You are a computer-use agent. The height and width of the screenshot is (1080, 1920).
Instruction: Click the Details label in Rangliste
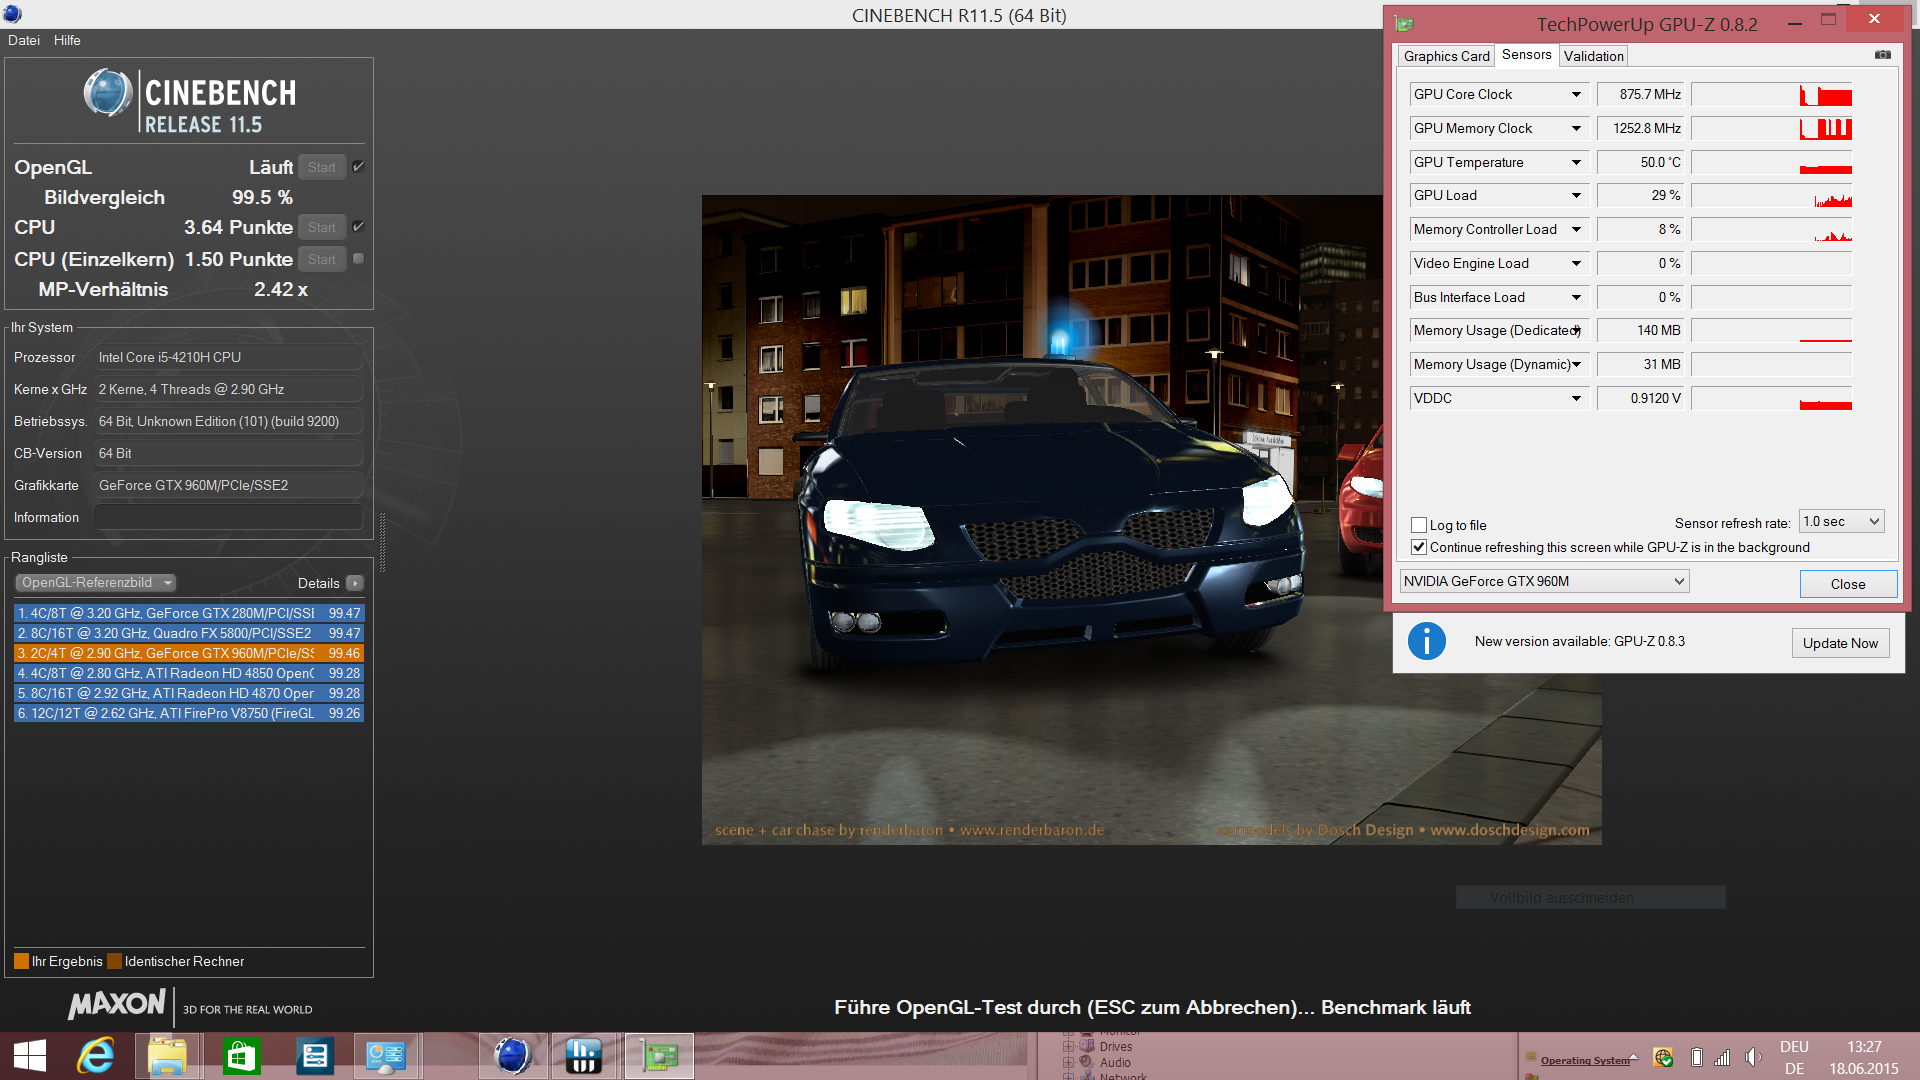pyautogui.click(x=318, y=583)
